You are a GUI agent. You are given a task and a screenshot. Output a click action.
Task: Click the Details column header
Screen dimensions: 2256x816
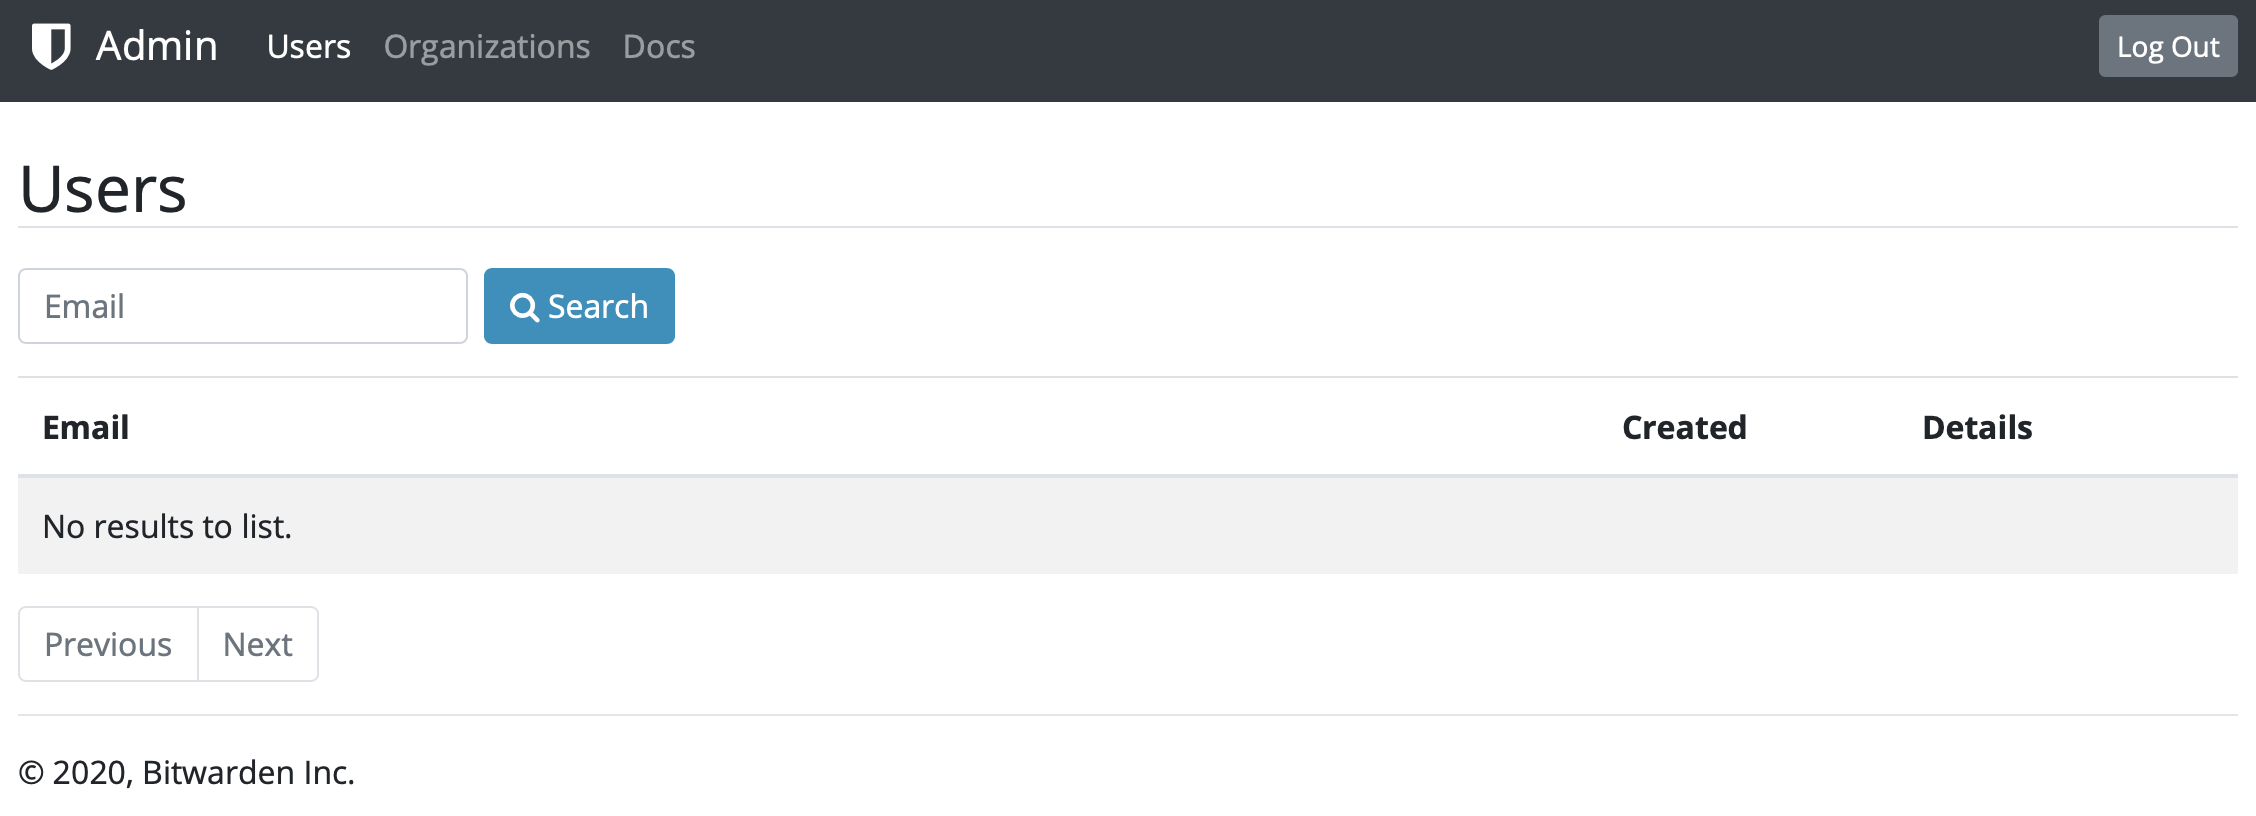(1976, 427)
